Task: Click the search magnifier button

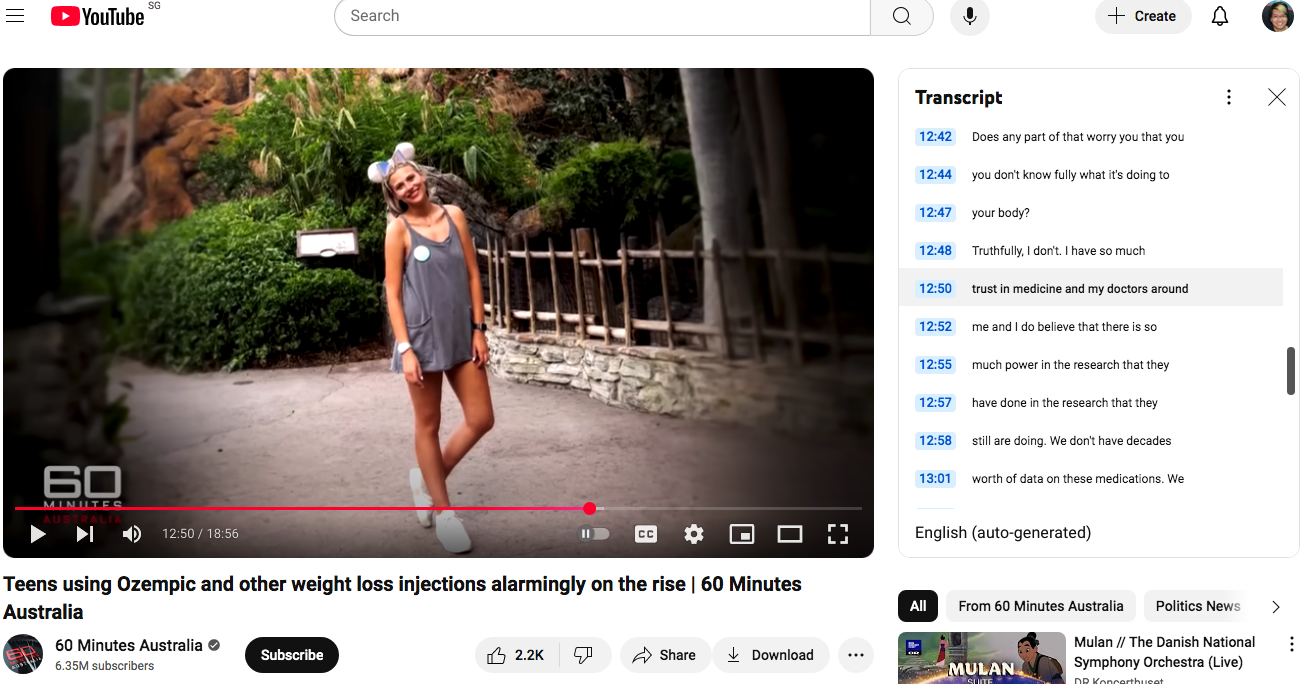Action: tap(901, 17)
